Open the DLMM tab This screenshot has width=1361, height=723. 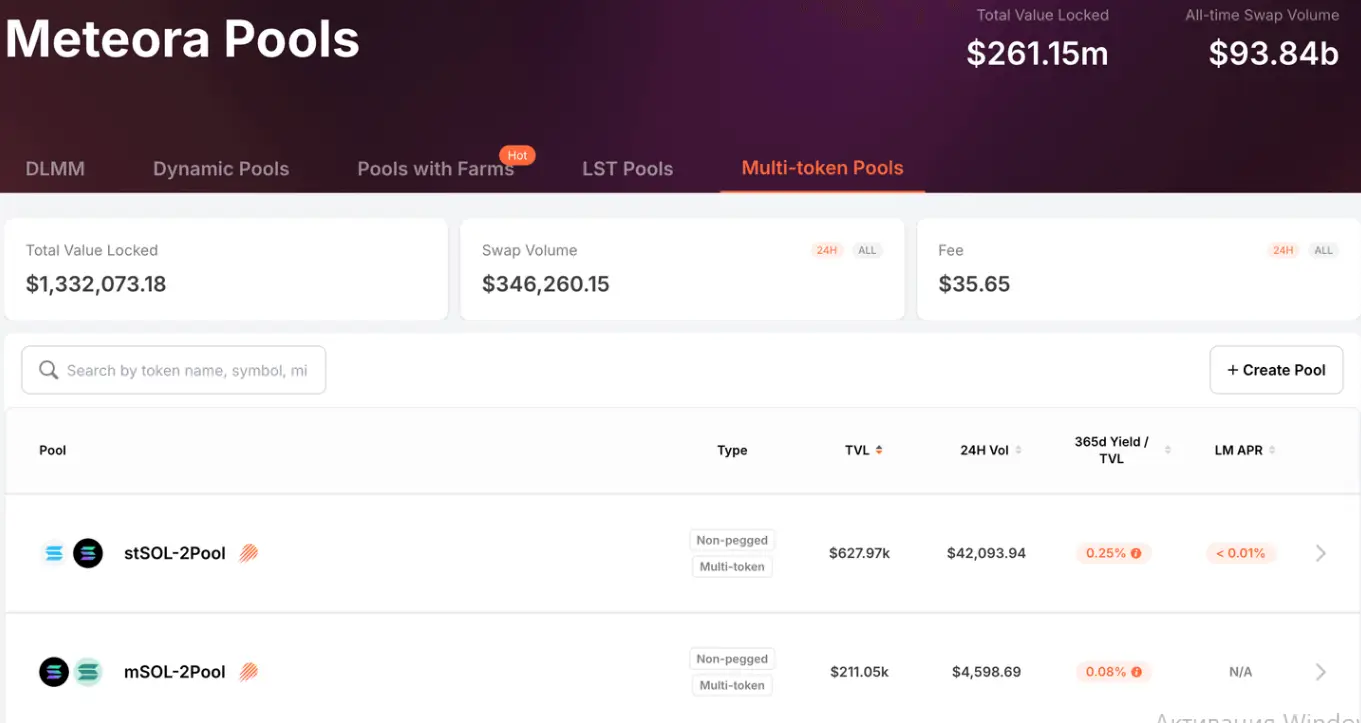55,169
